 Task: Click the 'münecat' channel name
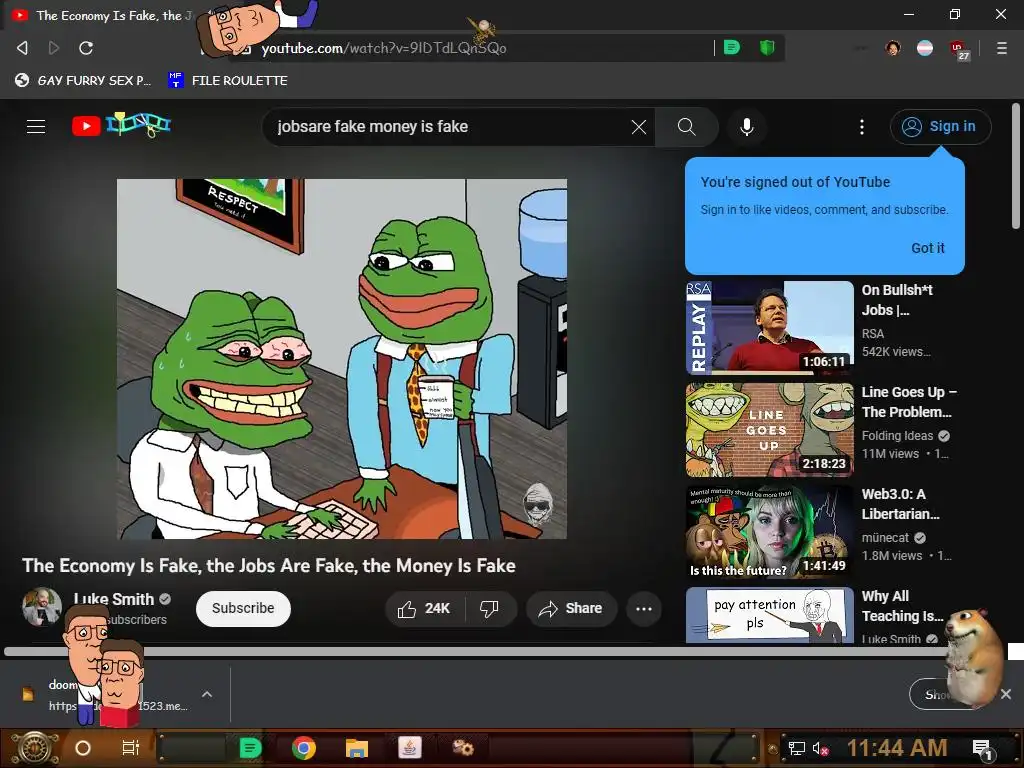[885, 537]
